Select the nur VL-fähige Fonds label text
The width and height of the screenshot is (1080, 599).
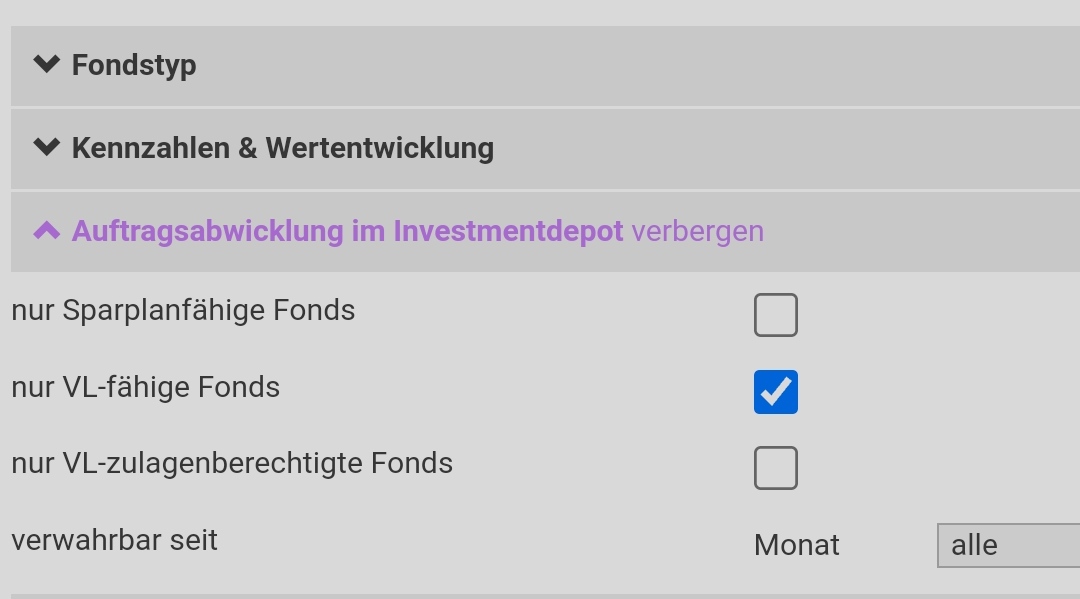point(146,388)
